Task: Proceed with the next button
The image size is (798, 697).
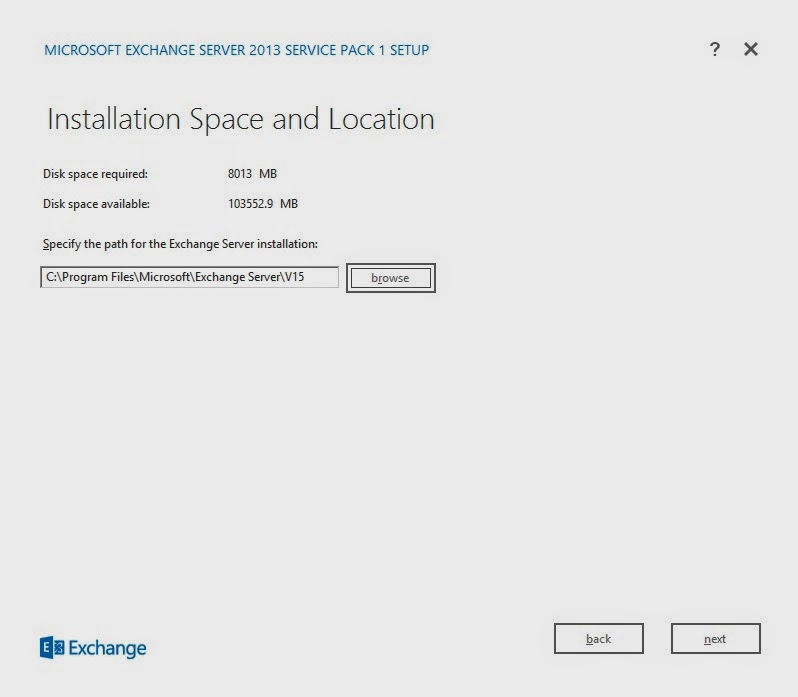Action: 715,639
